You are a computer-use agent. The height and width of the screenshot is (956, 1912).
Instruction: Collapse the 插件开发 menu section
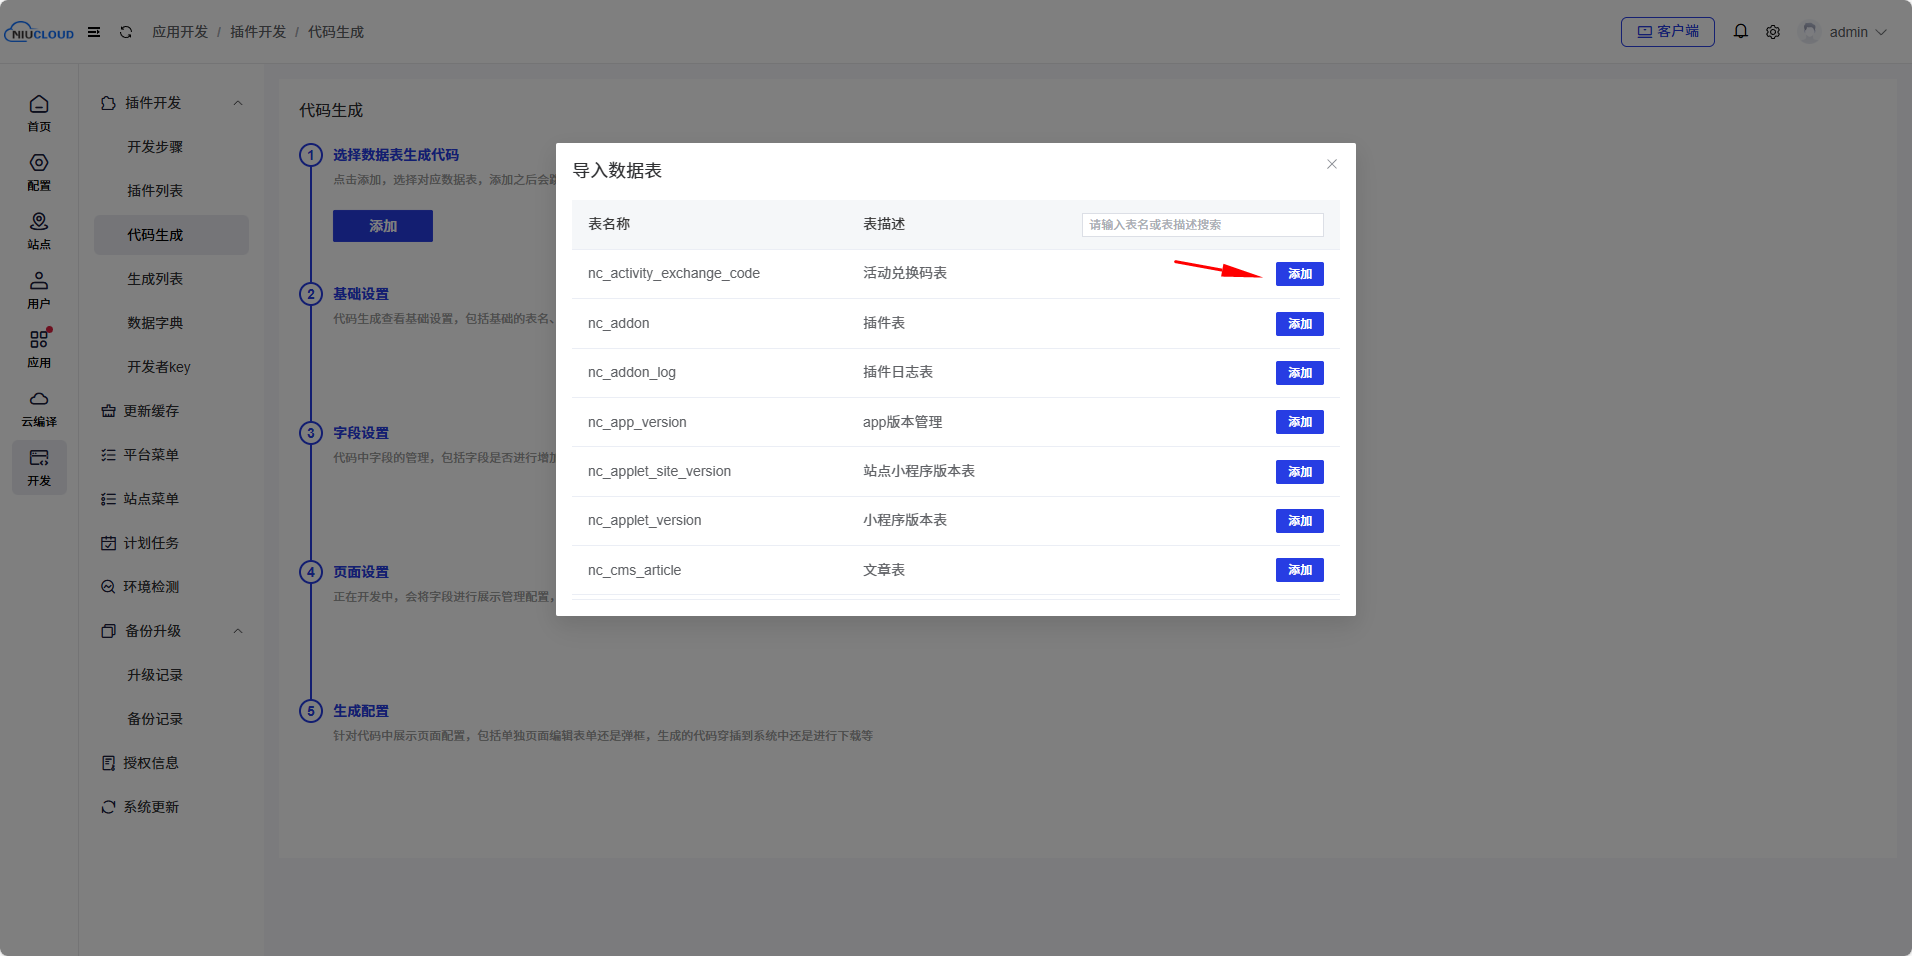point(238,102)
